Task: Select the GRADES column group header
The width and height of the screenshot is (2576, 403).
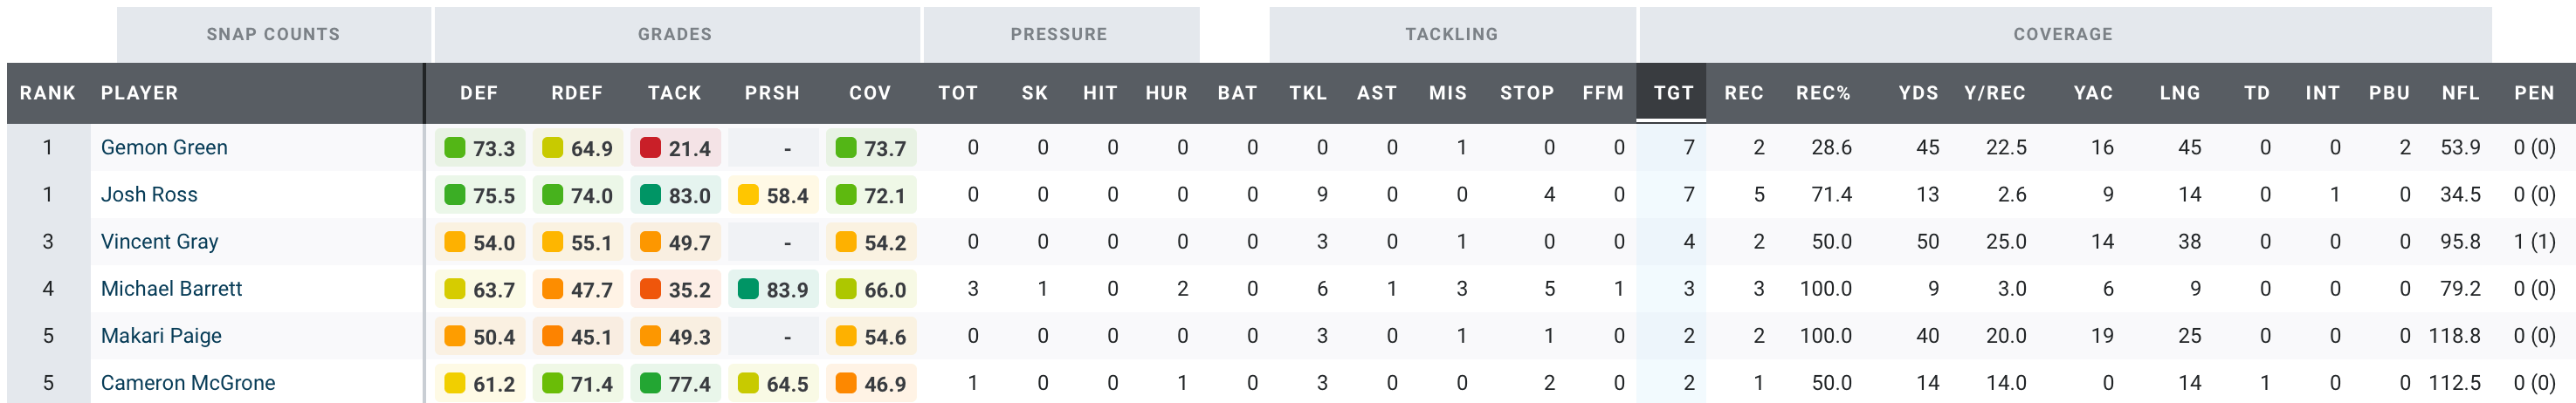Action: pyautogui.click(x=675, y=34)
